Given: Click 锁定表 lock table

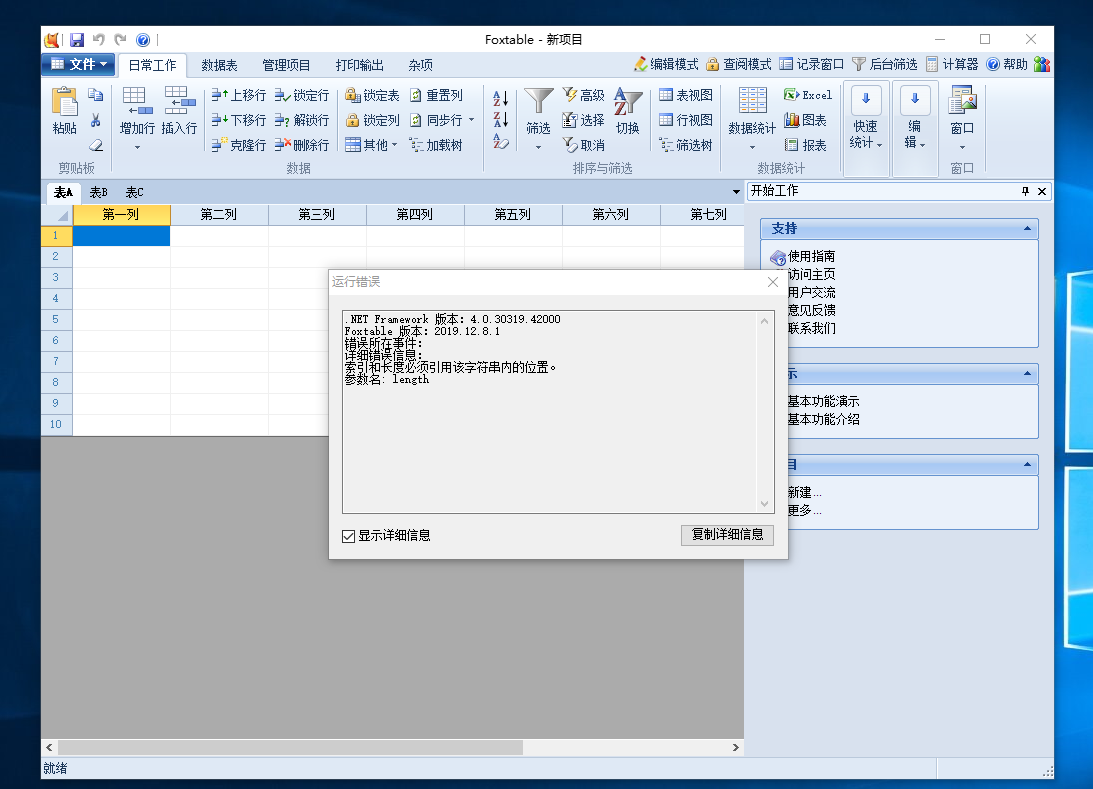Looking at the screenshot, I should (x=372, y=95).
